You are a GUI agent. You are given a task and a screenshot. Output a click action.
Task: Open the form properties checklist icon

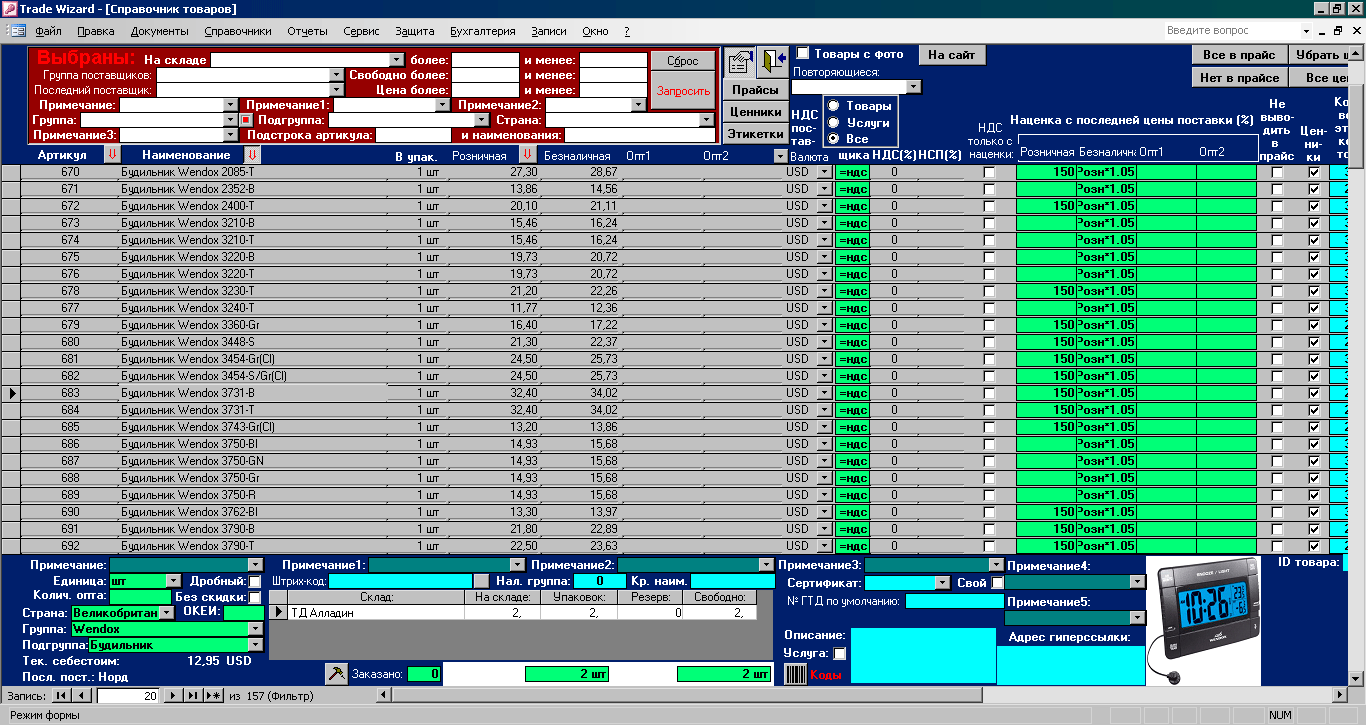pyautogui.click(x=739, y=62)
